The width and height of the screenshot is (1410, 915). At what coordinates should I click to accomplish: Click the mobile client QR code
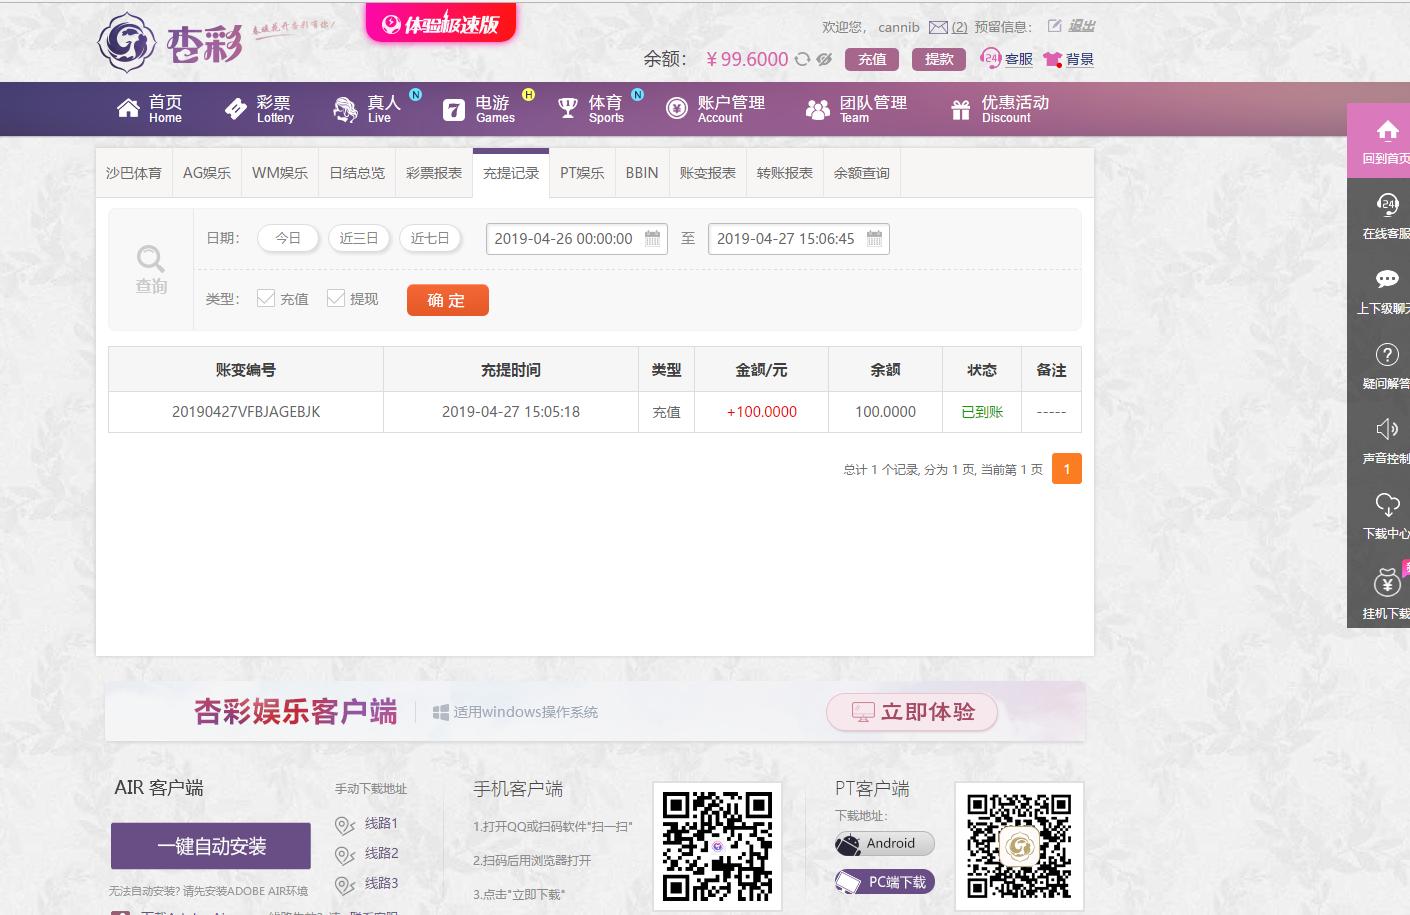[x=717, y=846]
